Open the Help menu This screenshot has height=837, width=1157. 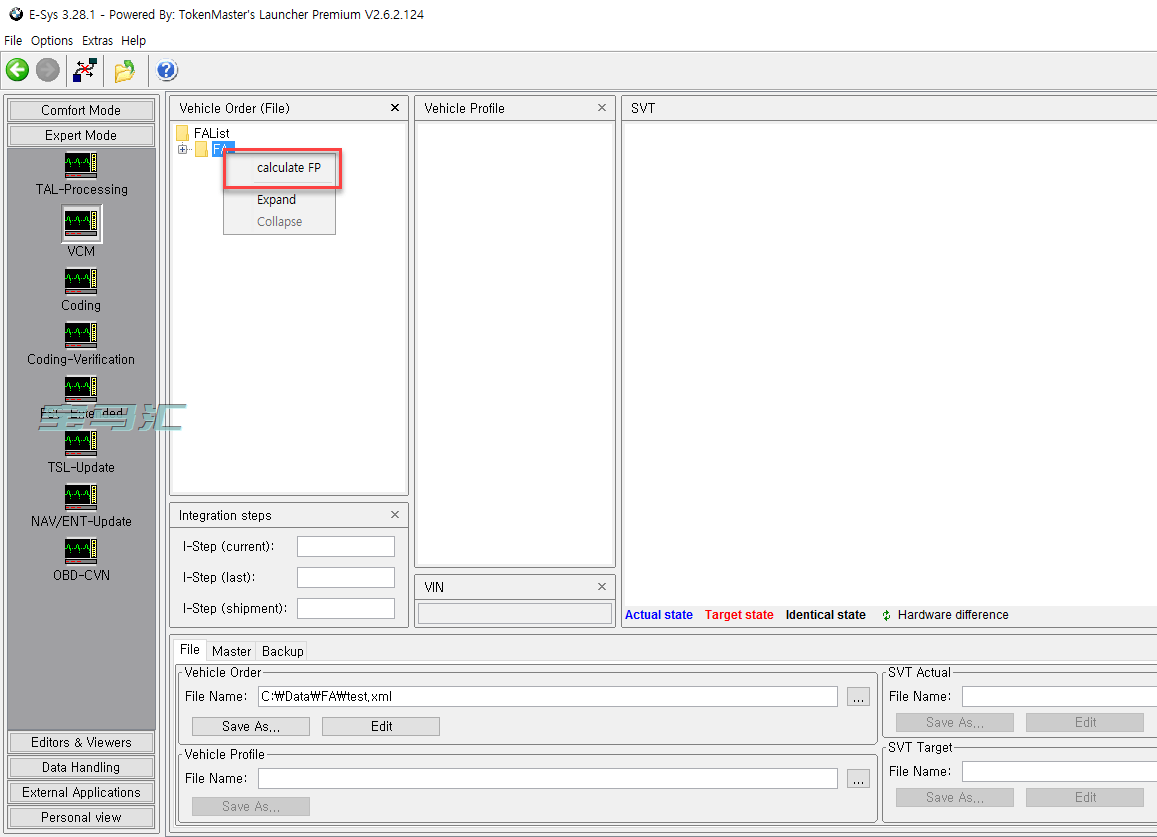coord(134,41)
